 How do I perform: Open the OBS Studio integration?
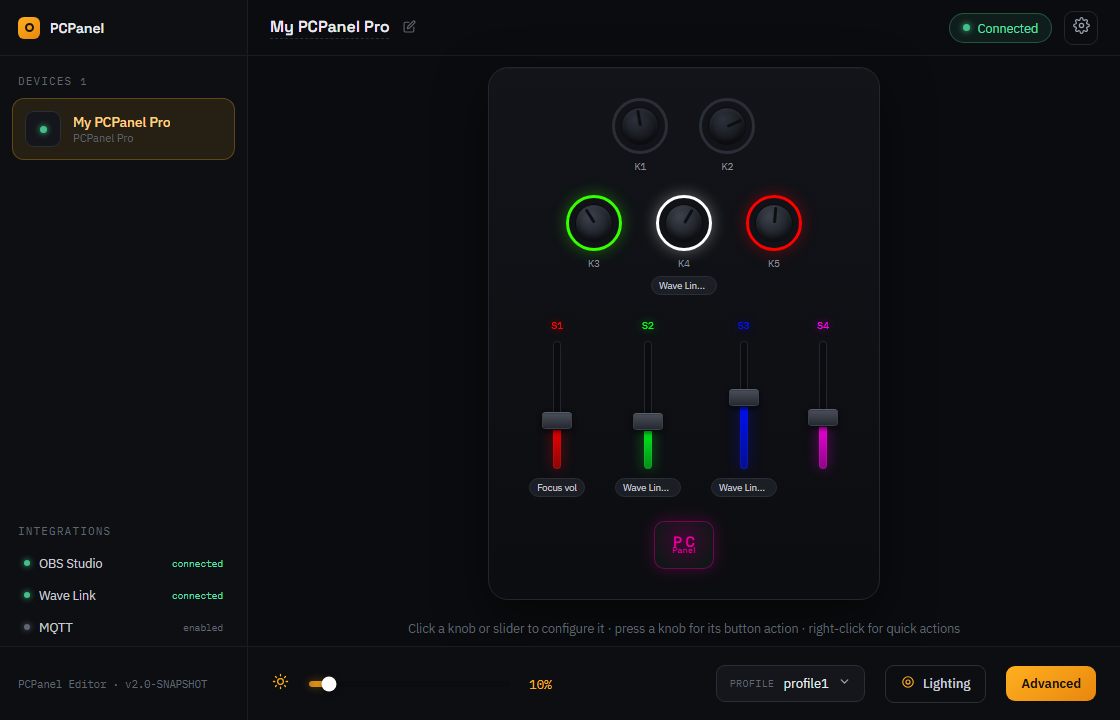(124, 564)
